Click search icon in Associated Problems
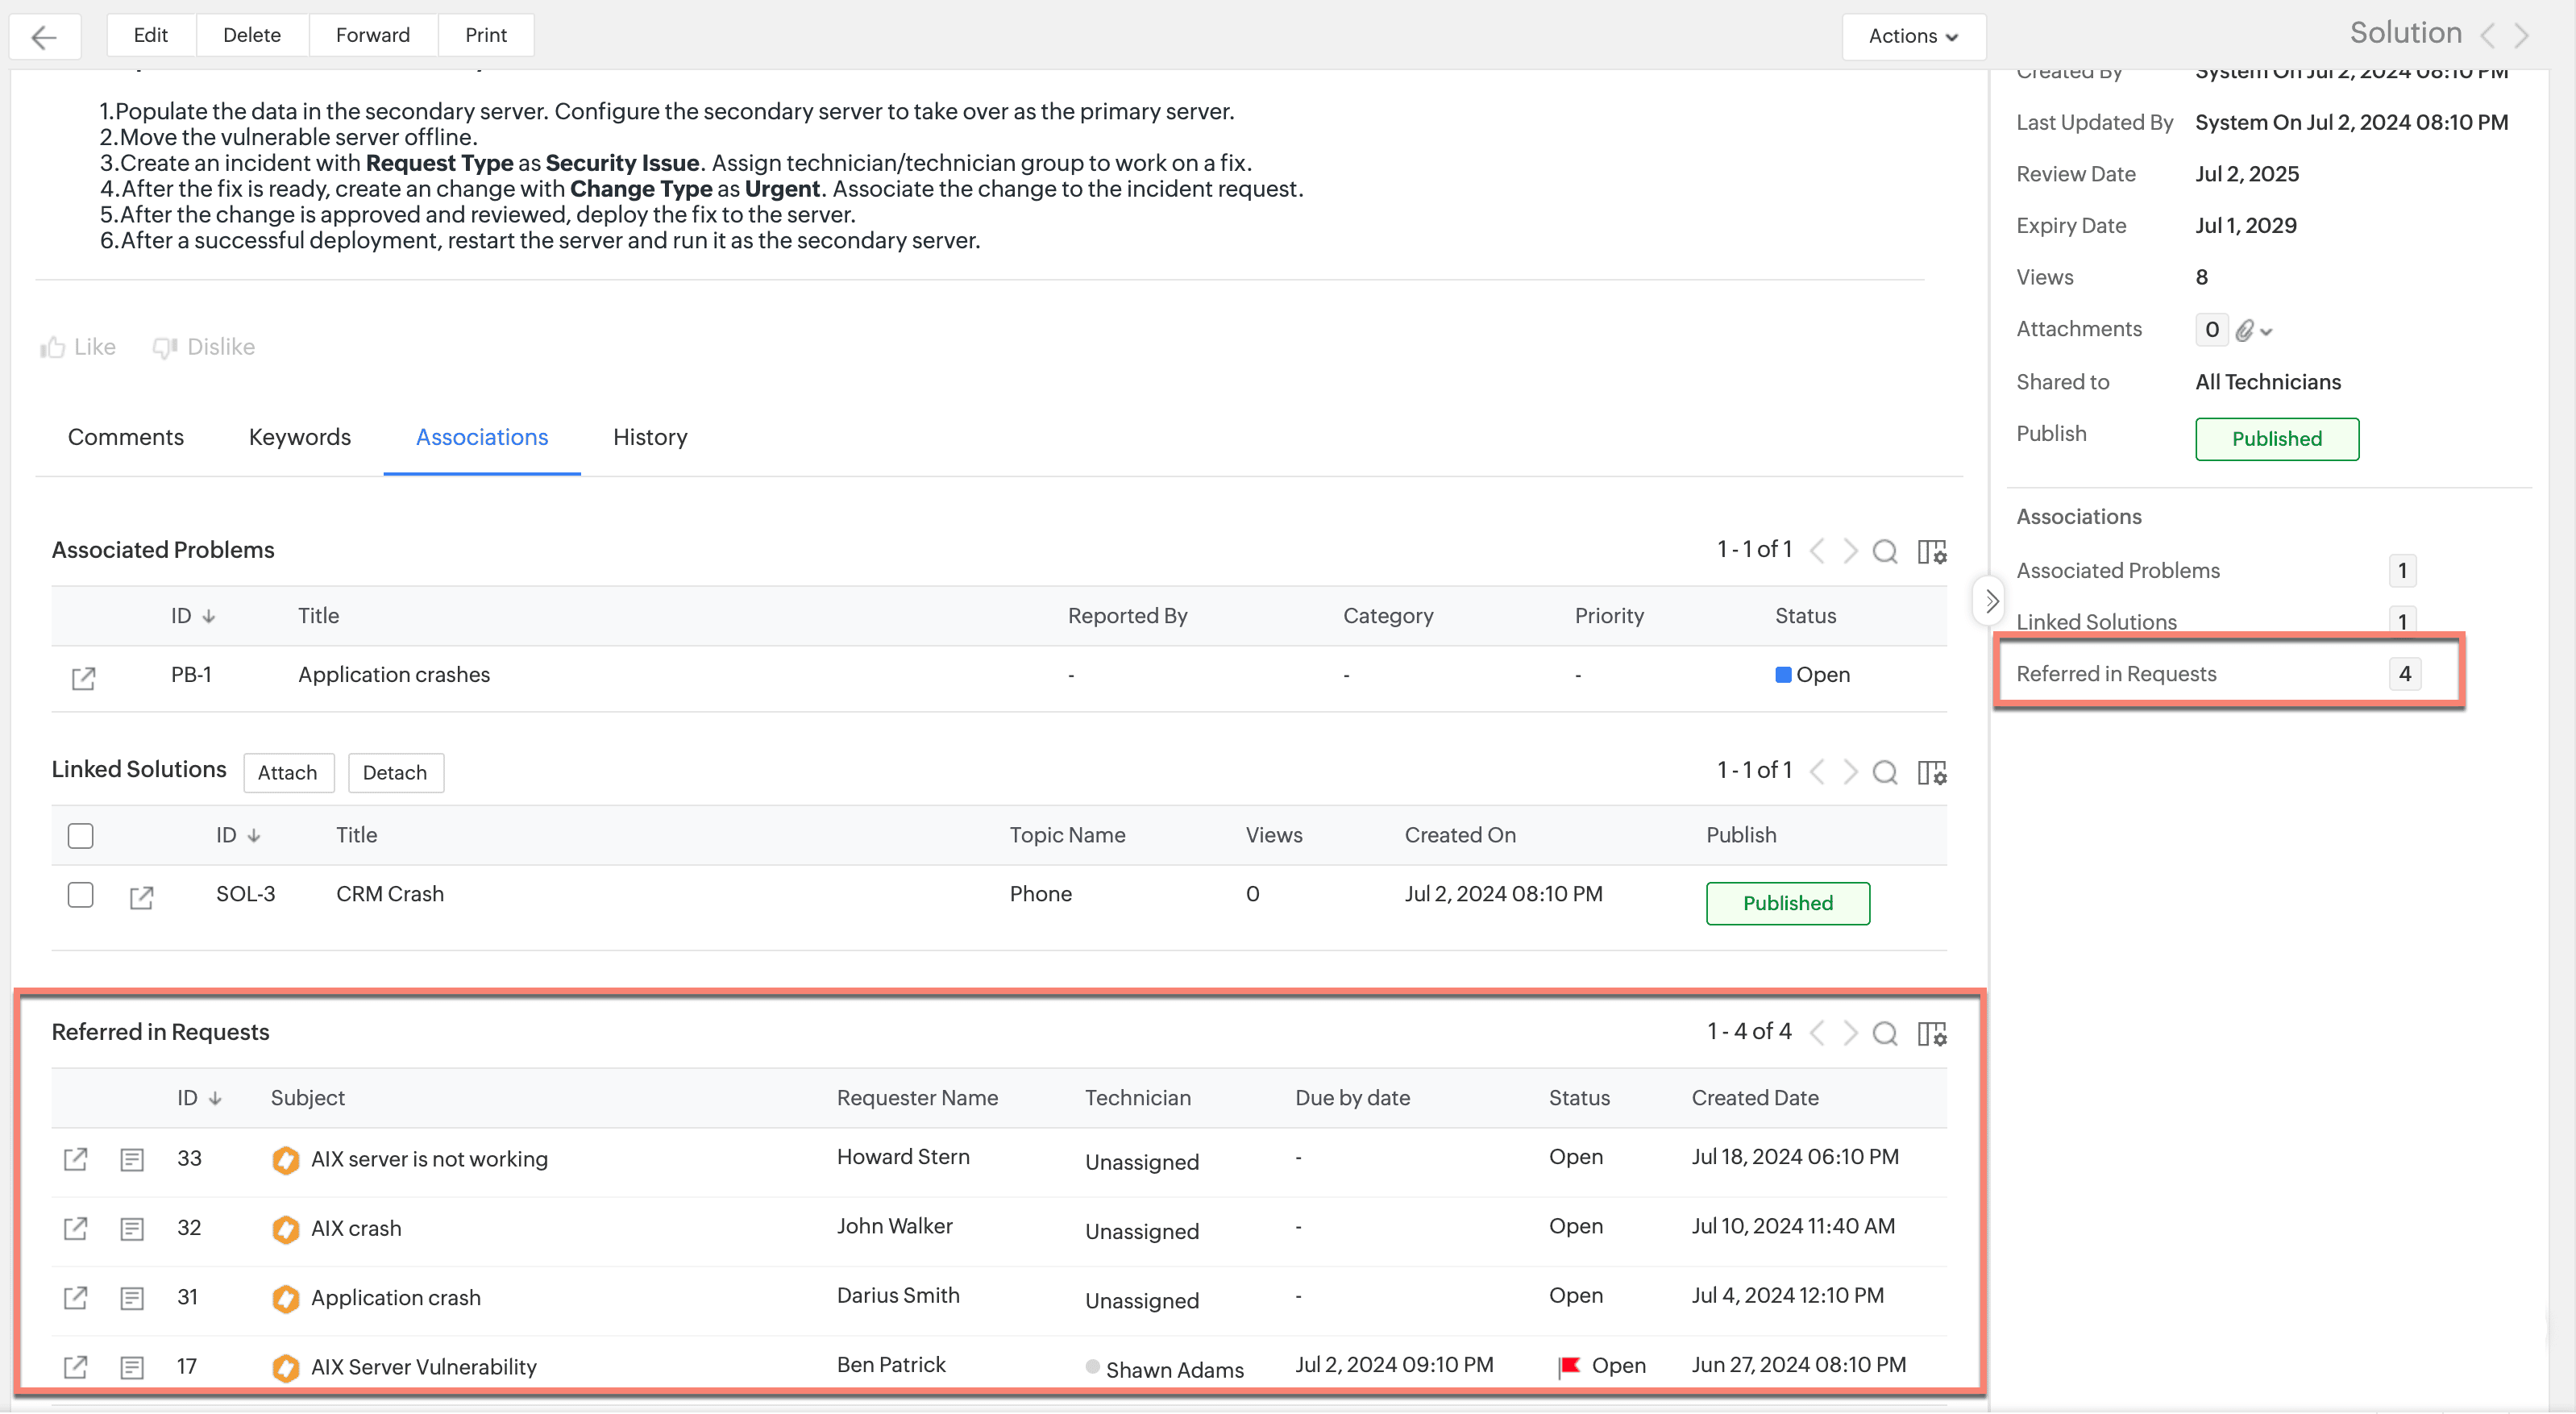 tap(1884, 551)
